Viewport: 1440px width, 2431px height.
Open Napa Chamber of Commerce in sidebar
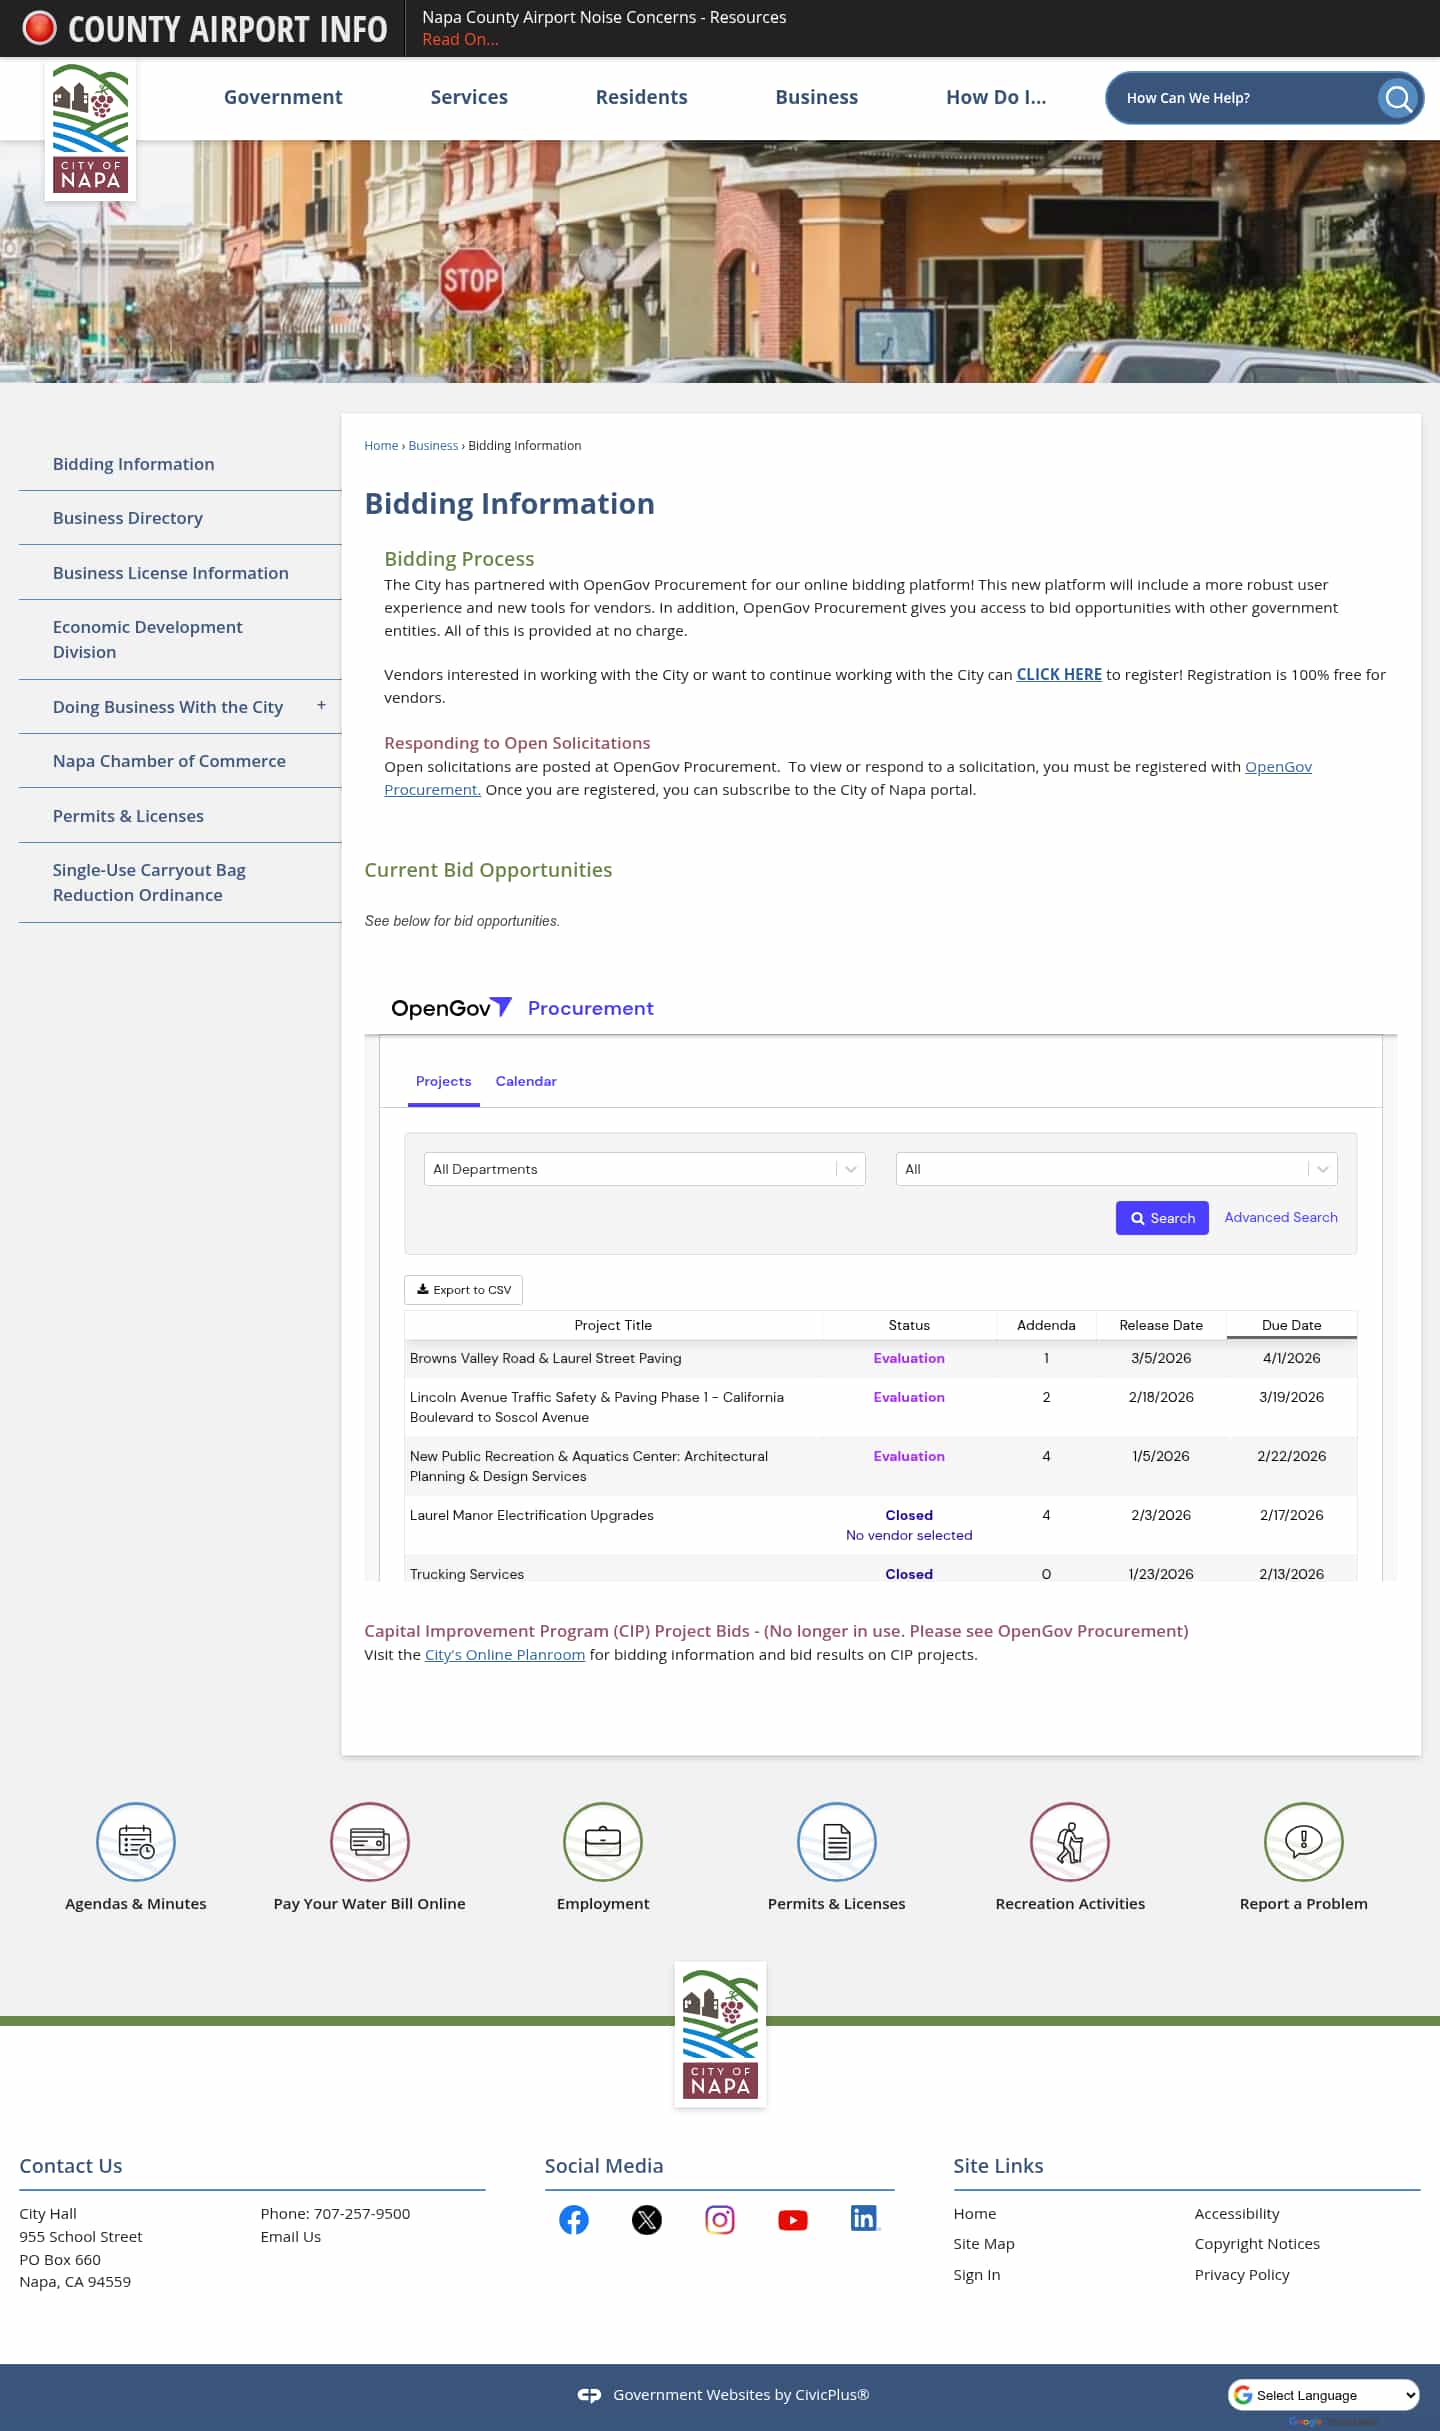pyautogui.click(x=169, y=761)
